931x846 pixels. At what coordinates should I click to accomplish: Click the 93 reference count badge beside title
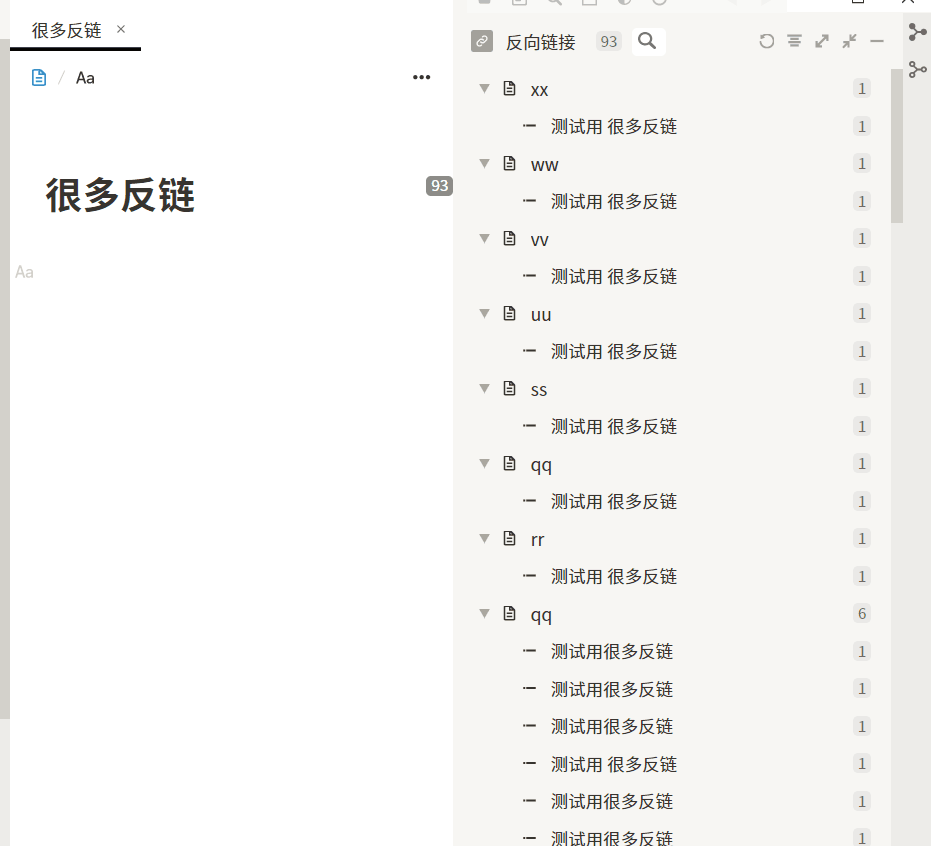coord(439,186)
